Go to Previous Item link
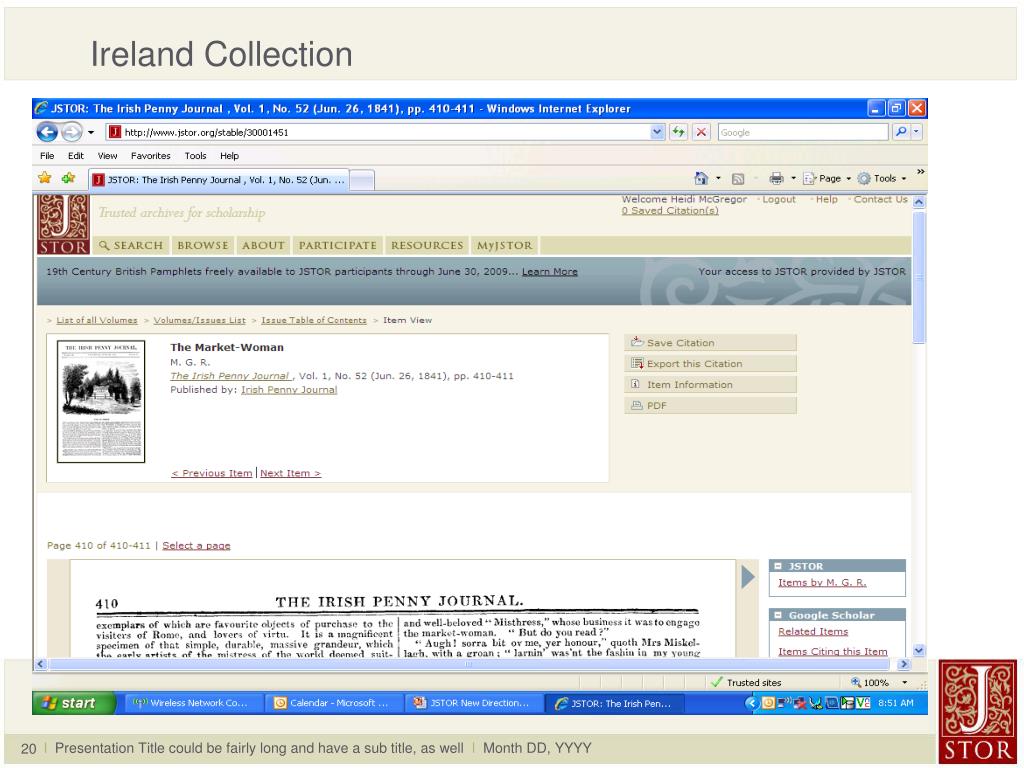The width and height of the screenshot is (1024, 768). (212, 473)
